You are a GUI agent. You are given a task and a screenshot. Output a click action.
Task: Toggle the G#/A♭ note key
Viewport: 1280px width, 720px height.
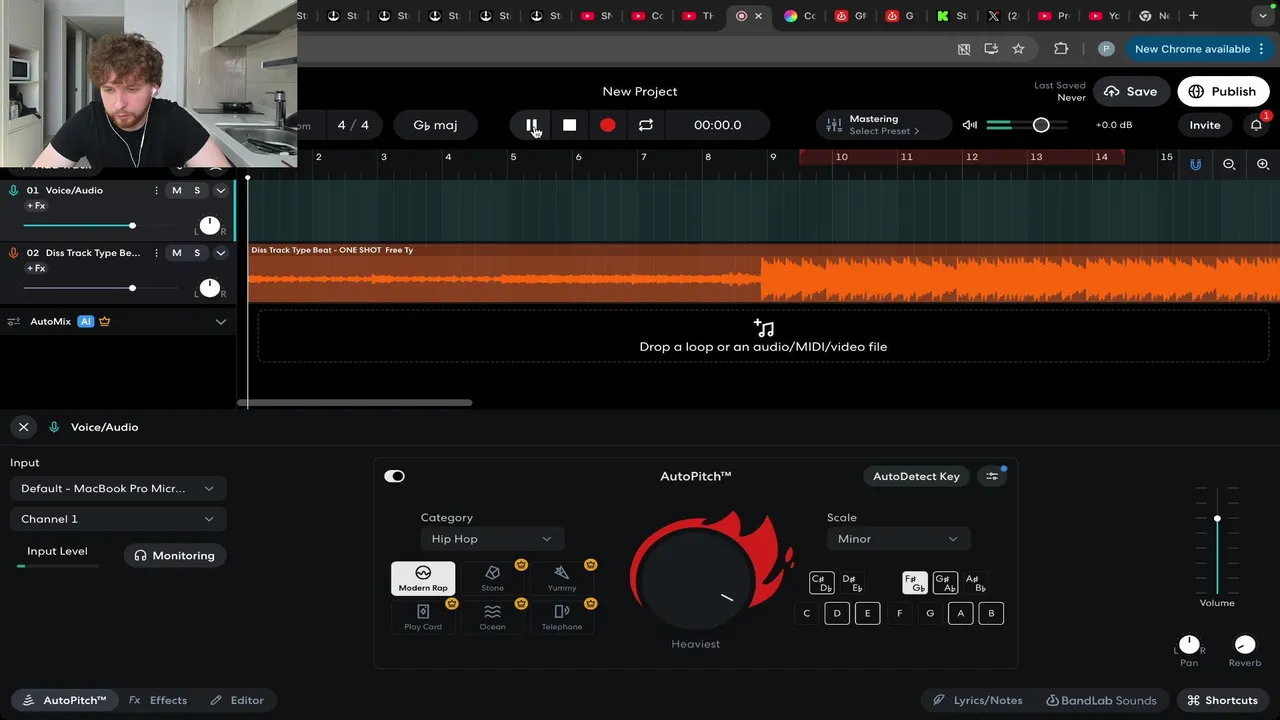click(945, 583)
